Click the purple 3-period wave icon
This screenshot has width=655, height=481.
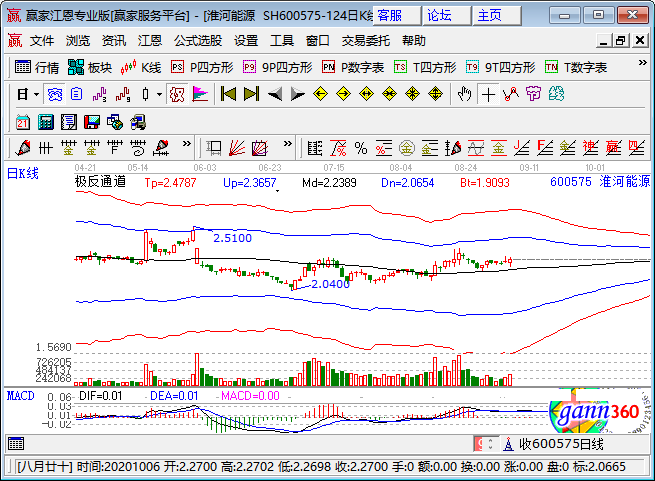pyautogui.click(x=99, y=94)
